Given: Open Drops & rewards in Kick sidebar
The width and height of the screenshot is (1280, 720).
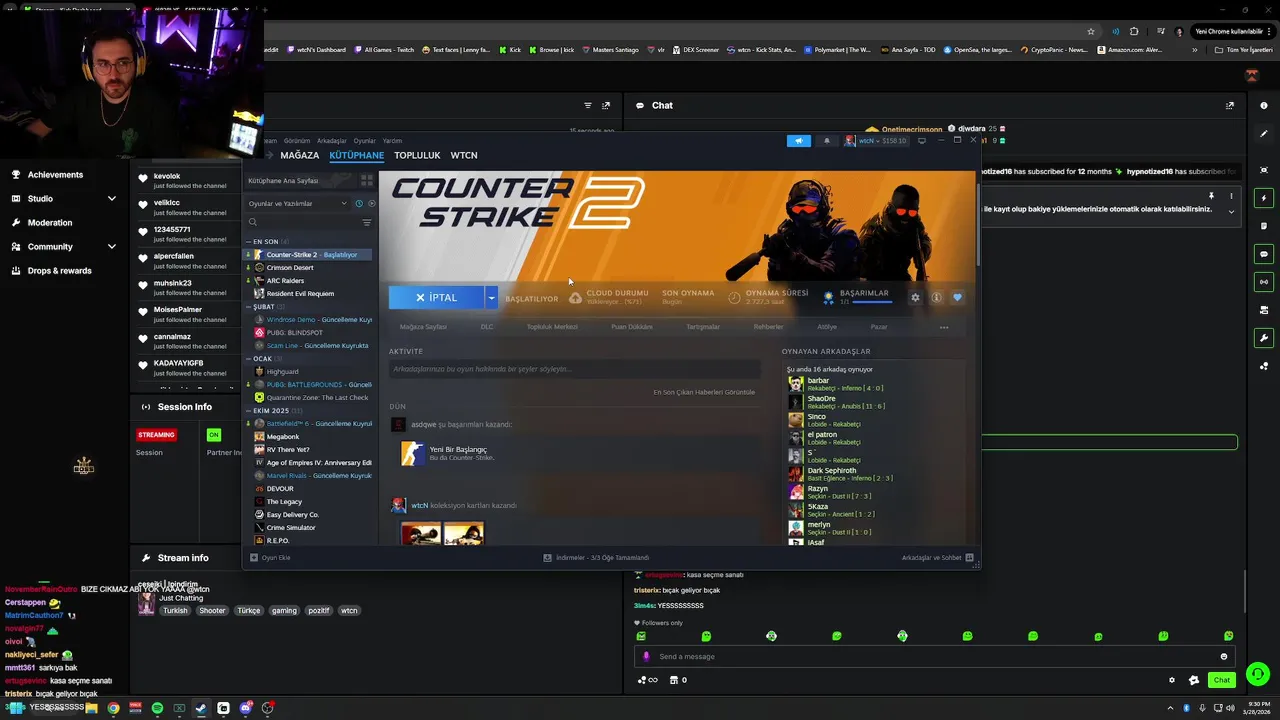Looking at the screenshot, I should 59,271.
